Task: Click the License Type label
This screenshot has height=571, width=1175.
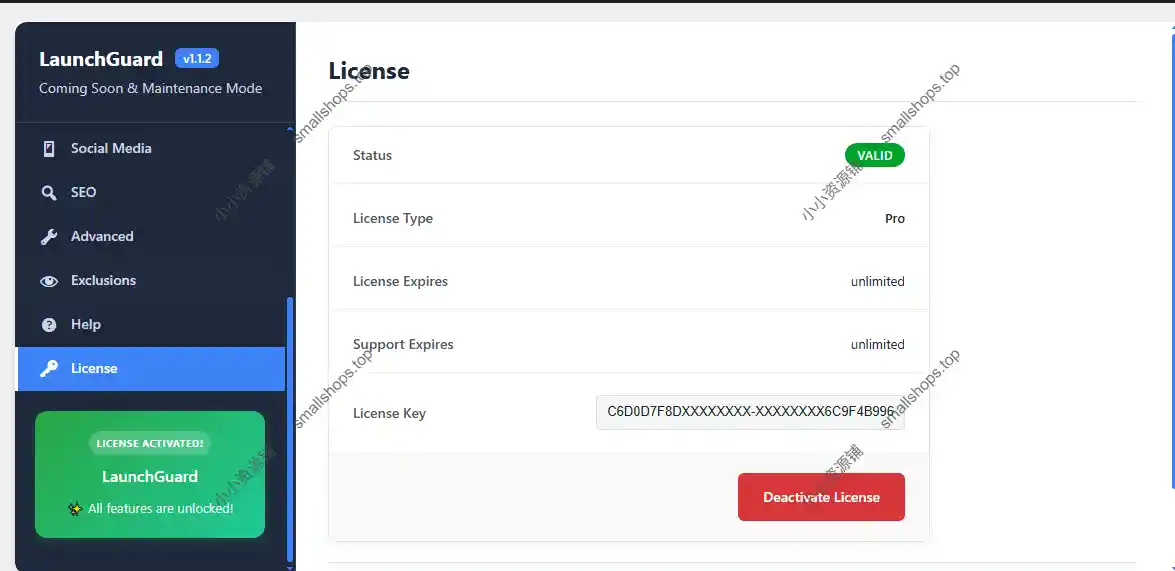Action: pyautogui.click(x=393, y=219)
